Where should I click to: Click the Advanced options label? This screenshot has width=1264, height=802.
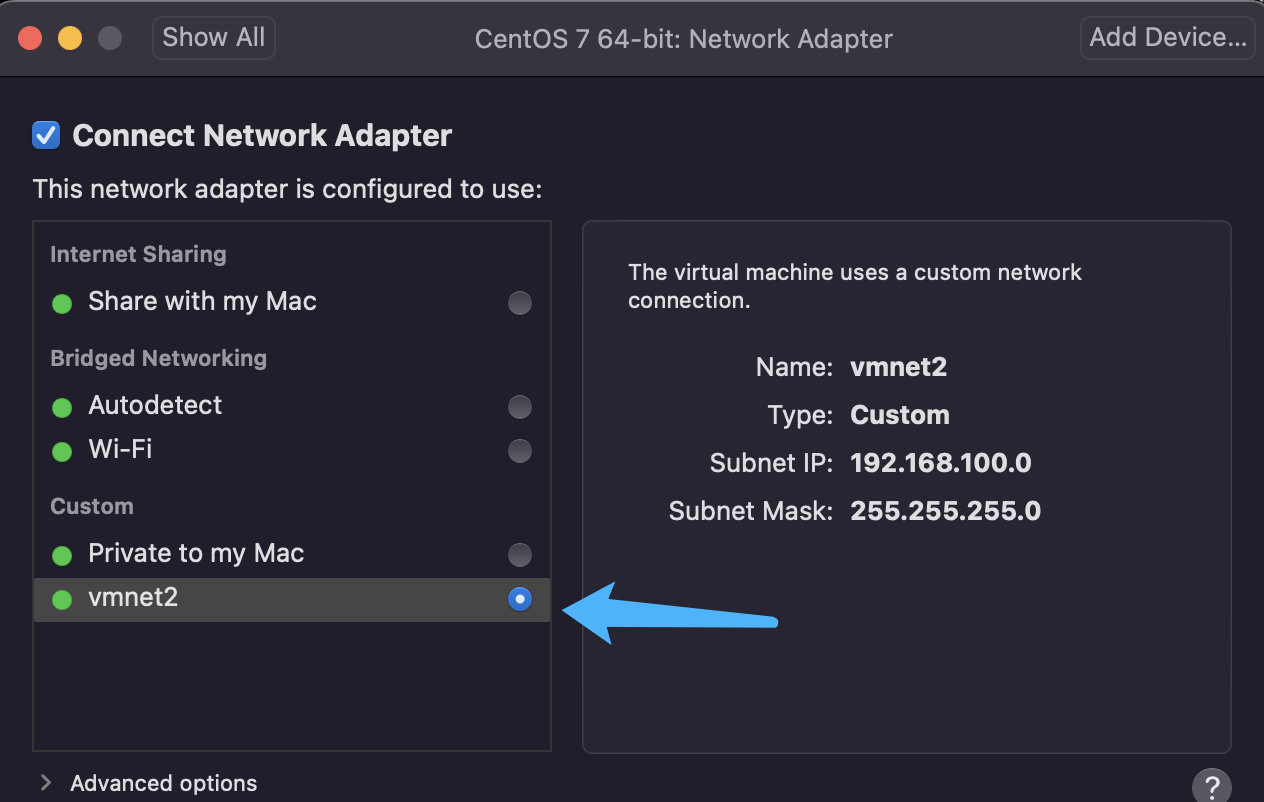tap(164, 783)
